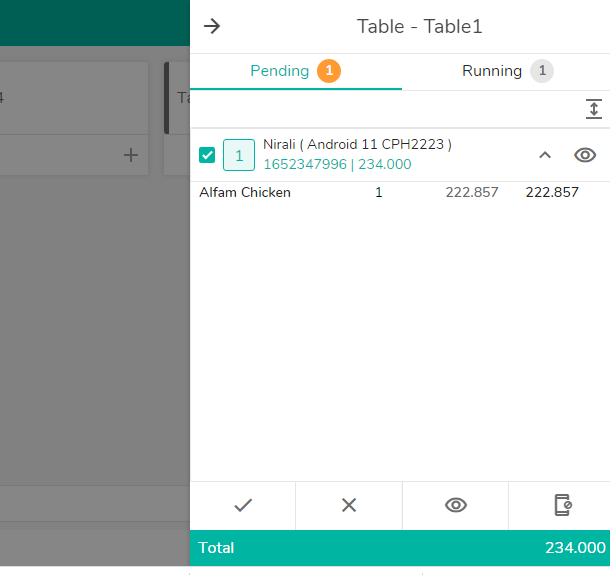View Nirali order via eye icon
Screen dimensions: 610x575
point(585,155)
